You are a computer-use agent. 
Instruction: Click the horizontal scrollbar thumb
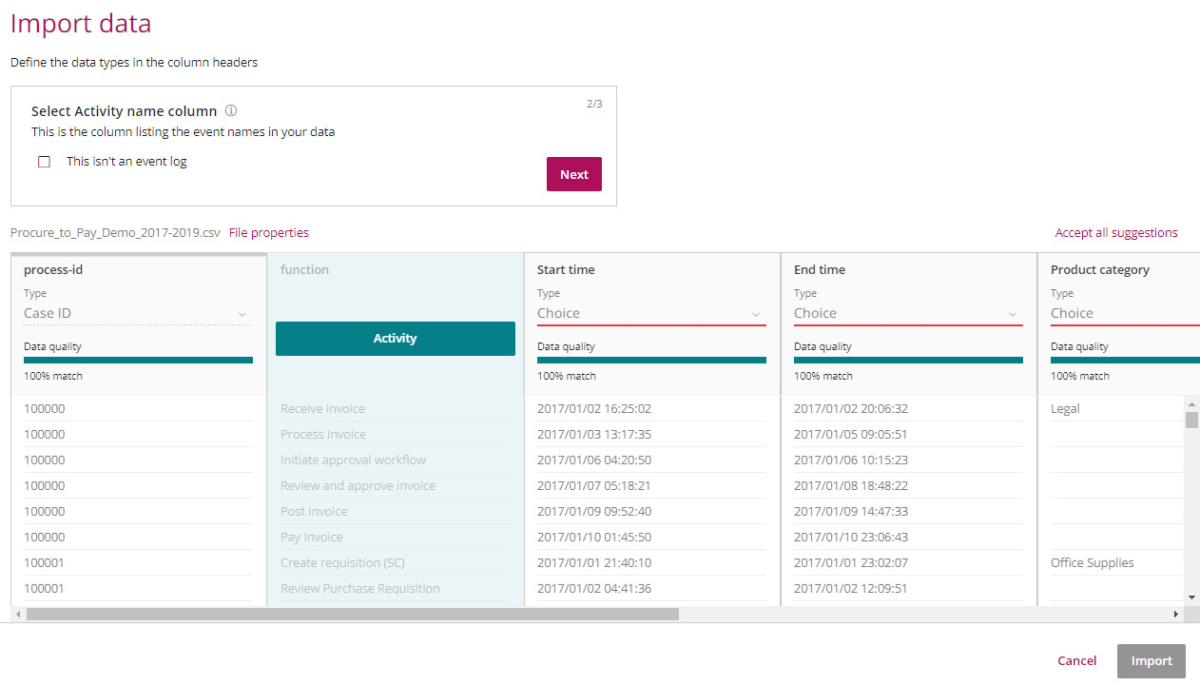click(352, 614)
